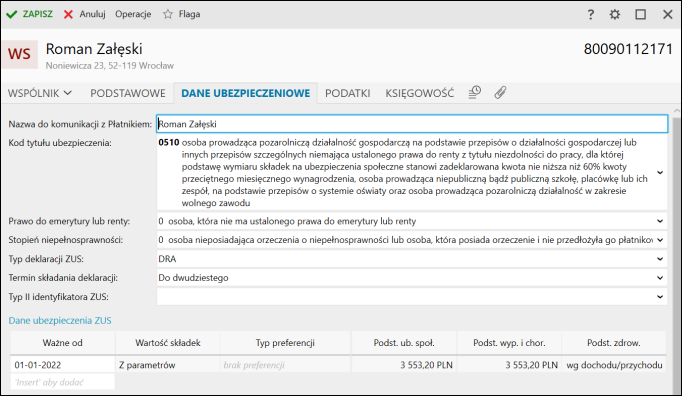The image size is (682, 396).
Task: Click the Podst. wyp. i chor. header
Action: pyautogui.click(x=509, y=343)
